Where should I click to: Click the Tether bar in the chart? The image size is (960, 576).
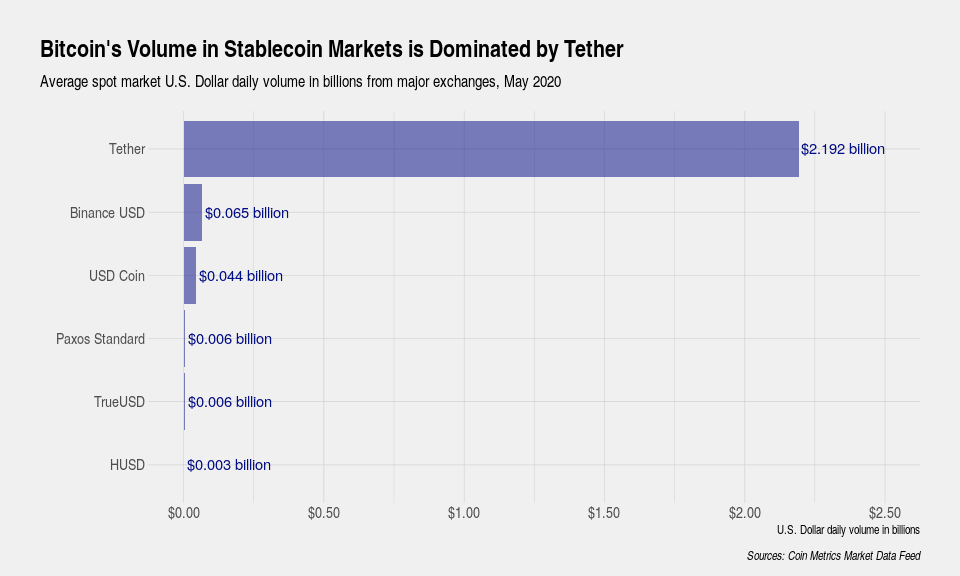click(x=490, y=149)
